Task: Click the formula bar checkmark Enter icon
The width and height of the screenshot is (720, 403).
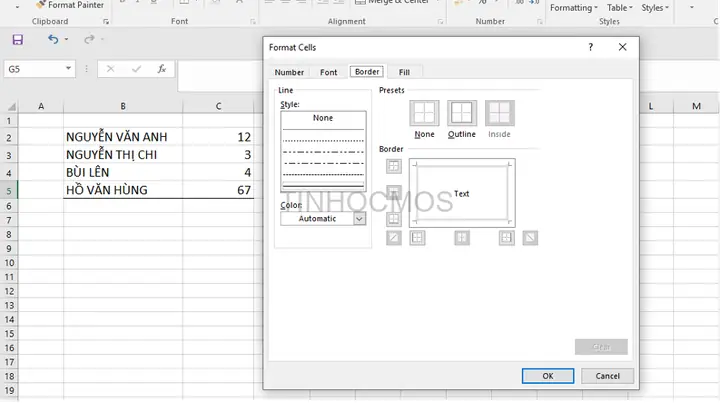Action: 136,69
